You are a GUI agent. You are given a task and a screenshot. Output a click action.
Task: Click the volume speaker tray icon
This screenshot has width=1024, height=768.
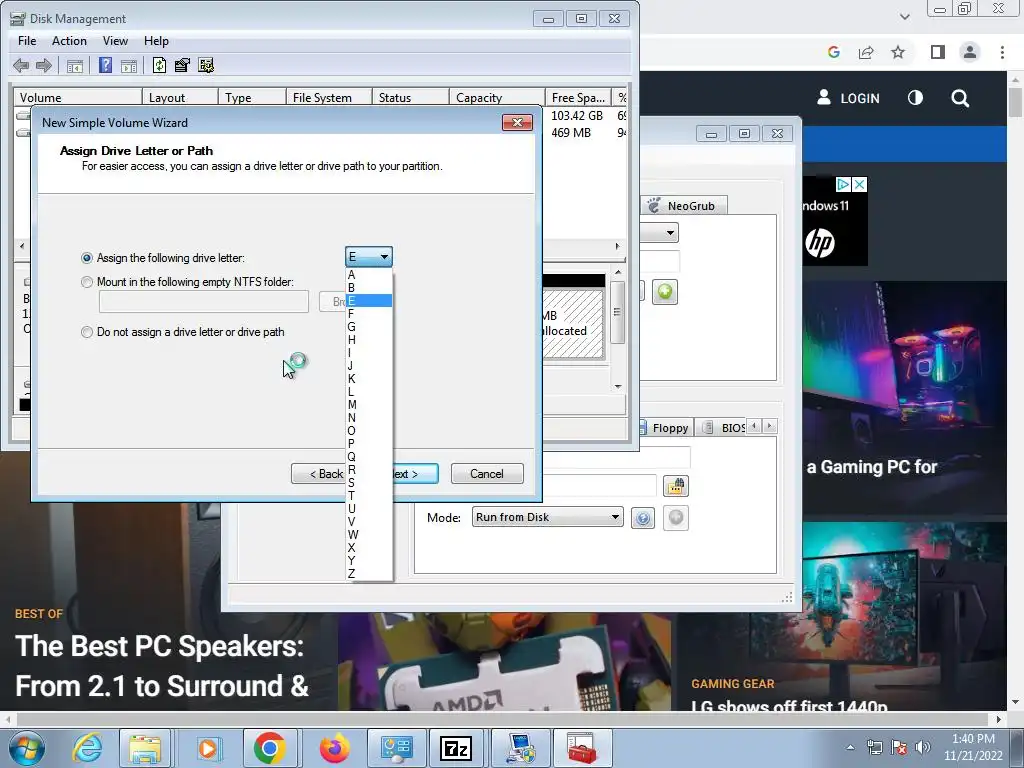923,747
